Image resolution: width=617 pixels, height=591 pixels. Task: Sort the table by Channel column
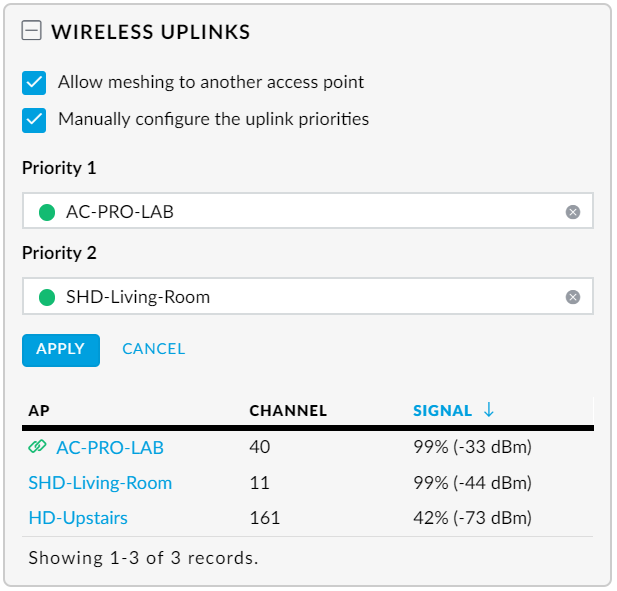coord(288,411)
